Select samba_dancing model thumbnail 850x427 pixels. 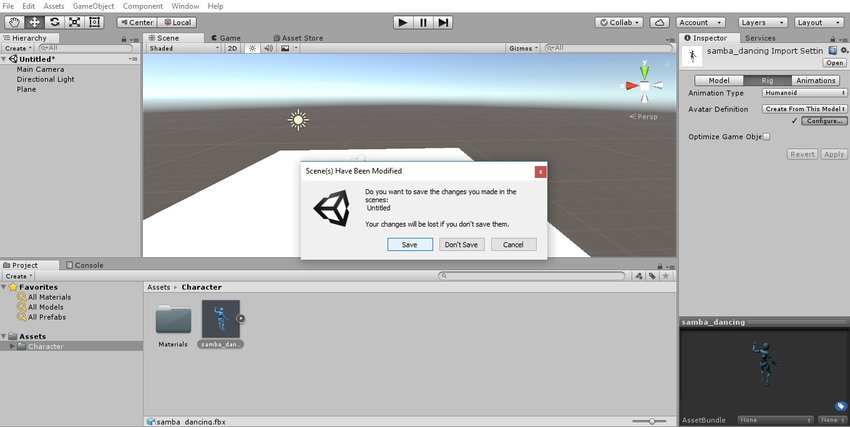[221, 319]
